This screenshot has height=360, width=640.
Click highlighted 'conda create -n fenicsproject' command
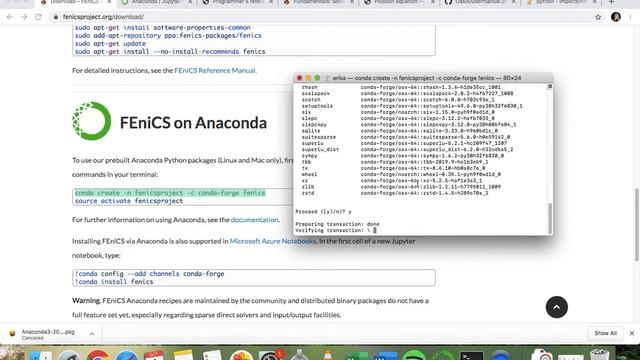pos(170,193)
